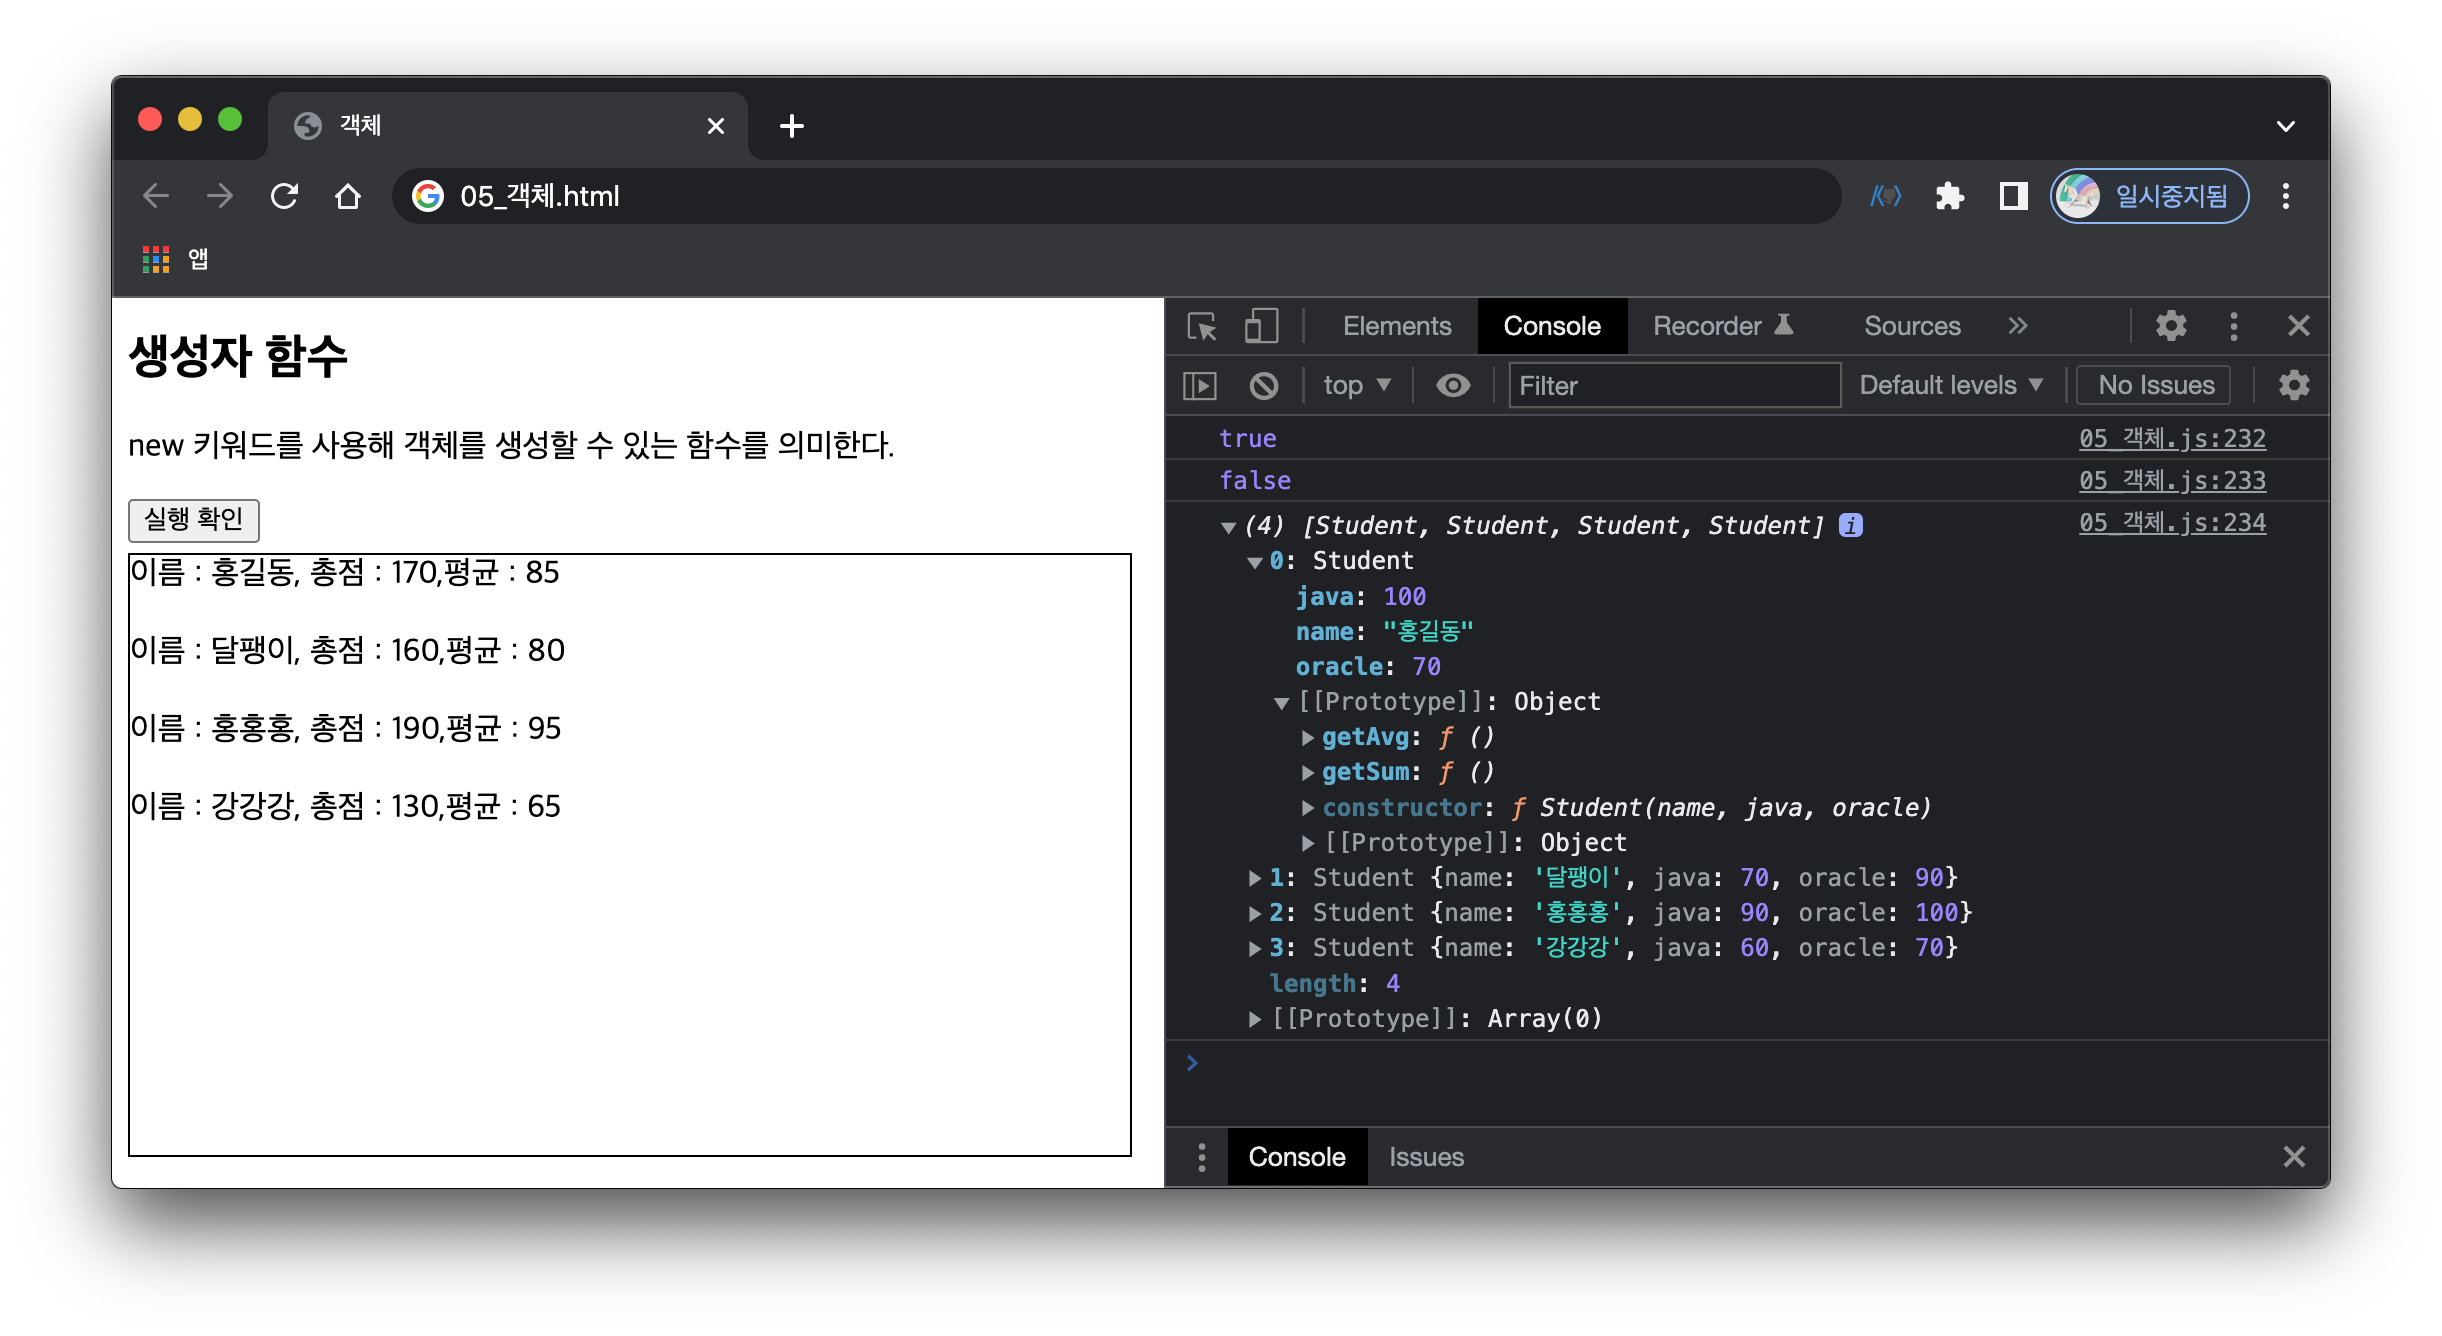This screenshot has width=2442, height=1336.
Task: Click the inspect element picker icon
Action: (x=1201, y=326)
